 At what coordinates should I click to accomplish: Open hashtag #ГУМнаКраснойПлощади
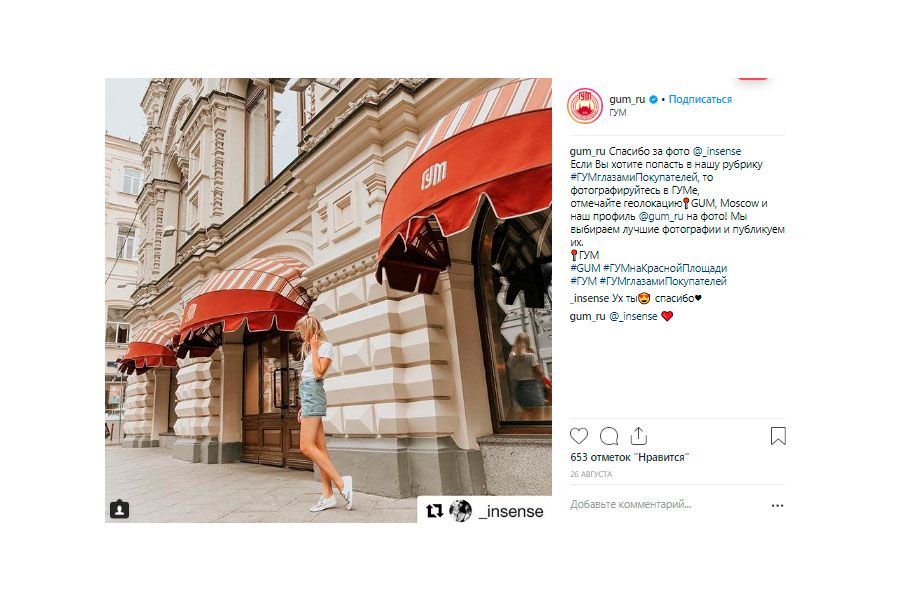click(665, 268)
